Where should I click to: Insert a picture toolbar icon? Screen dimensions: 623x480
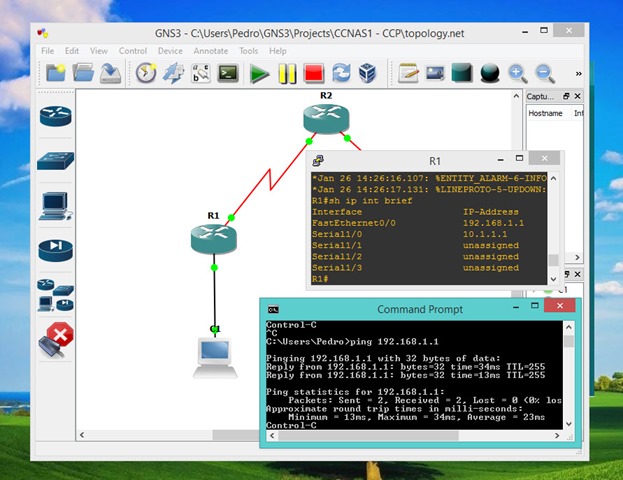[435, 73]
